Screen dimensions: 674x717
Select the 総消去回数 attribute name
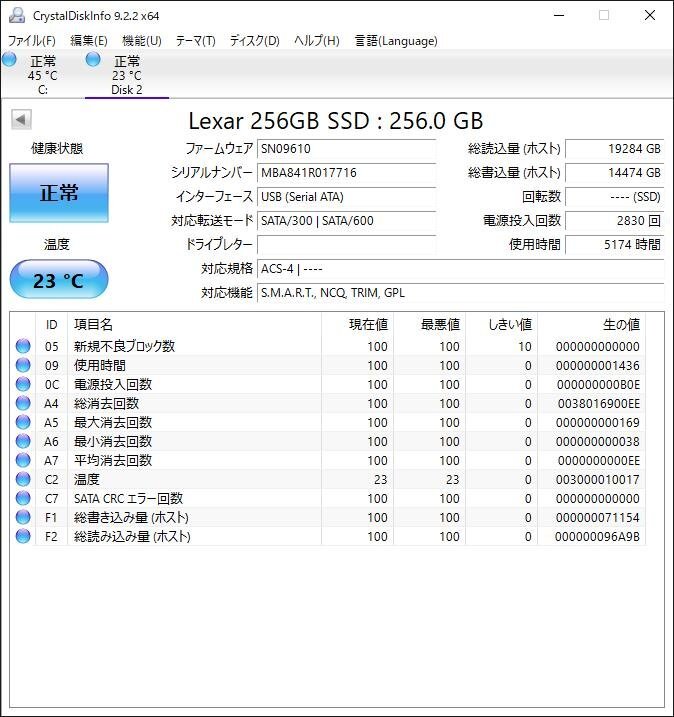tap(107, 403)
